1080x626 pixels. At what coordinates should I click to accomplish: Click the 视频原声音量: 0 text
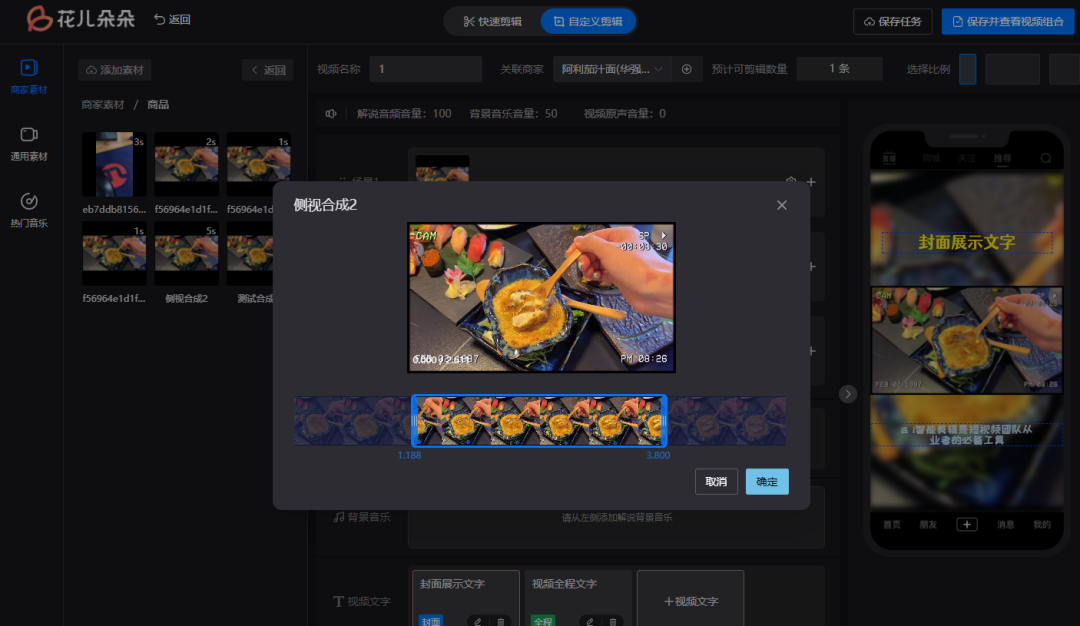click(625, 114)
